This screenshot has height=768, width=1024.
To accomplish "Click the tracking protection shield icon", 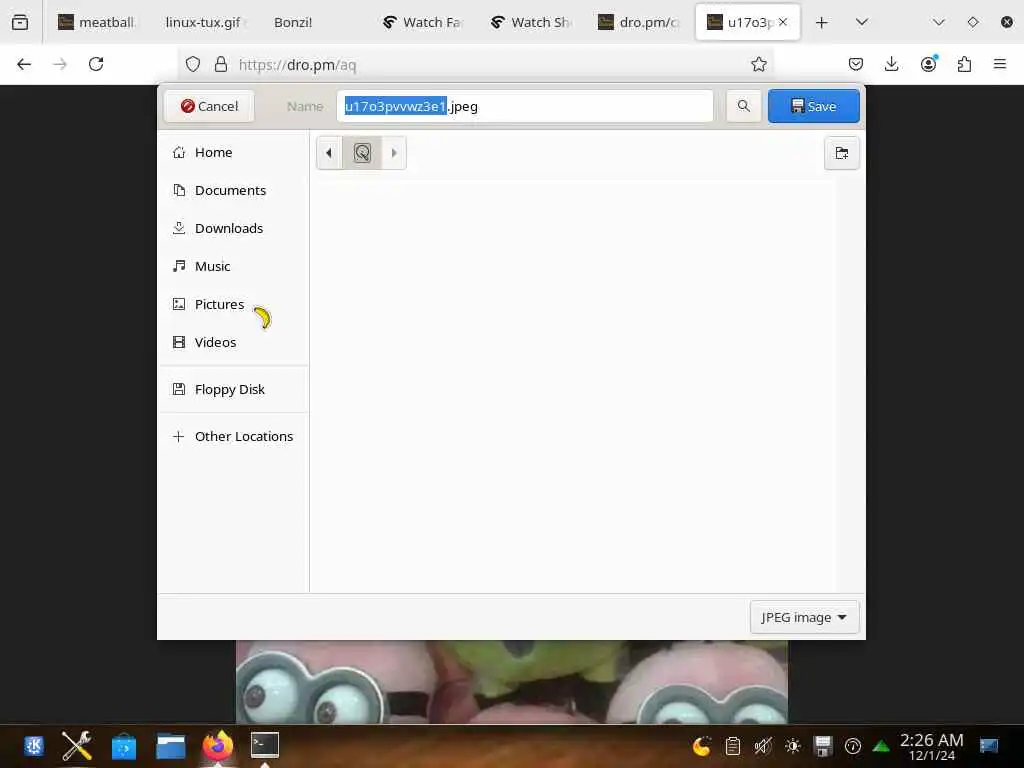I will [193, 64].
